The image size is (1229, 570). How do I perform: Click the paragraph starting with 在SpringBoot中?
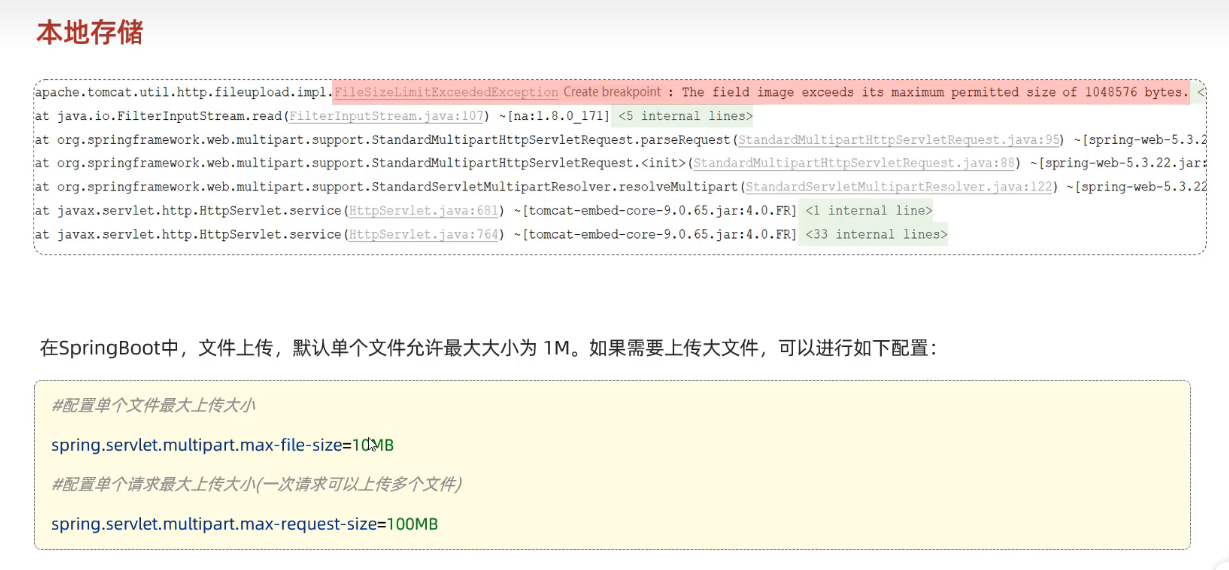click(x=488, y=348)
